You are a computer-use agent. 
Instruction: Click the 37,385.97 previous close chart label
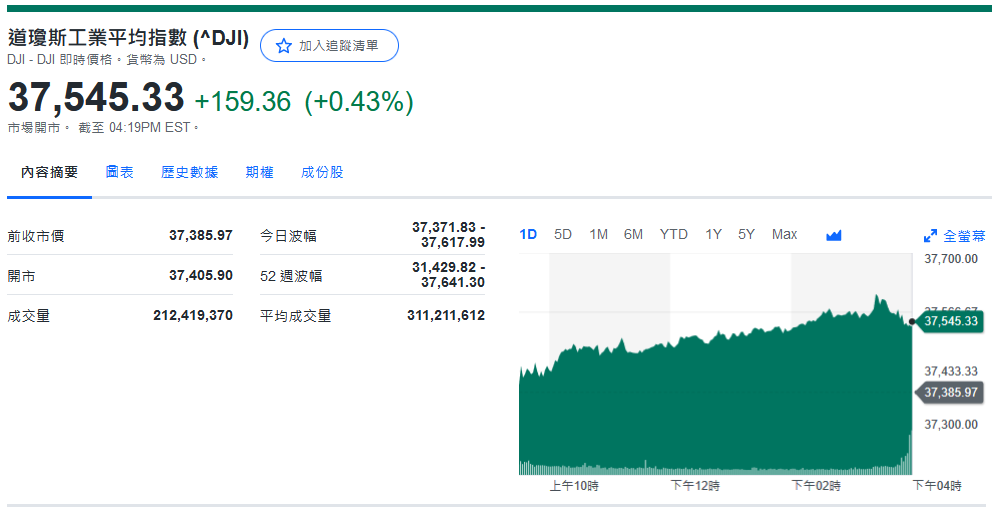(x=950, y=392)
